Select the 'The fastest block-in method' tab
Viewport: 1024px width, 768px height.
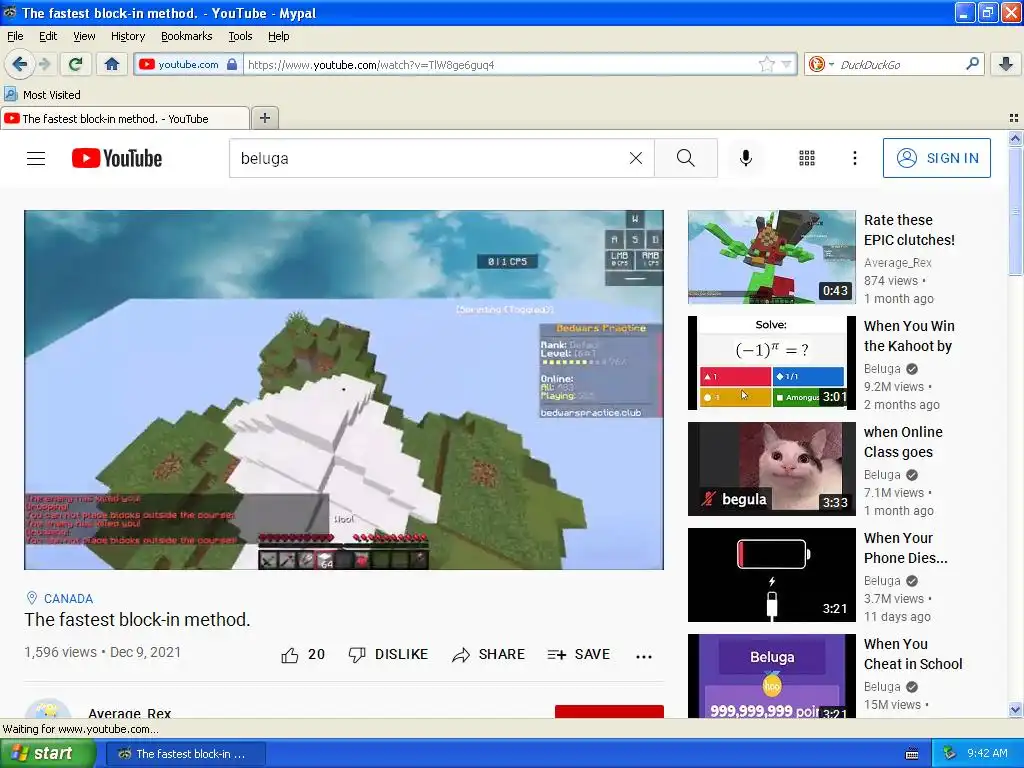pyautogui.click(x=125, y=118)
